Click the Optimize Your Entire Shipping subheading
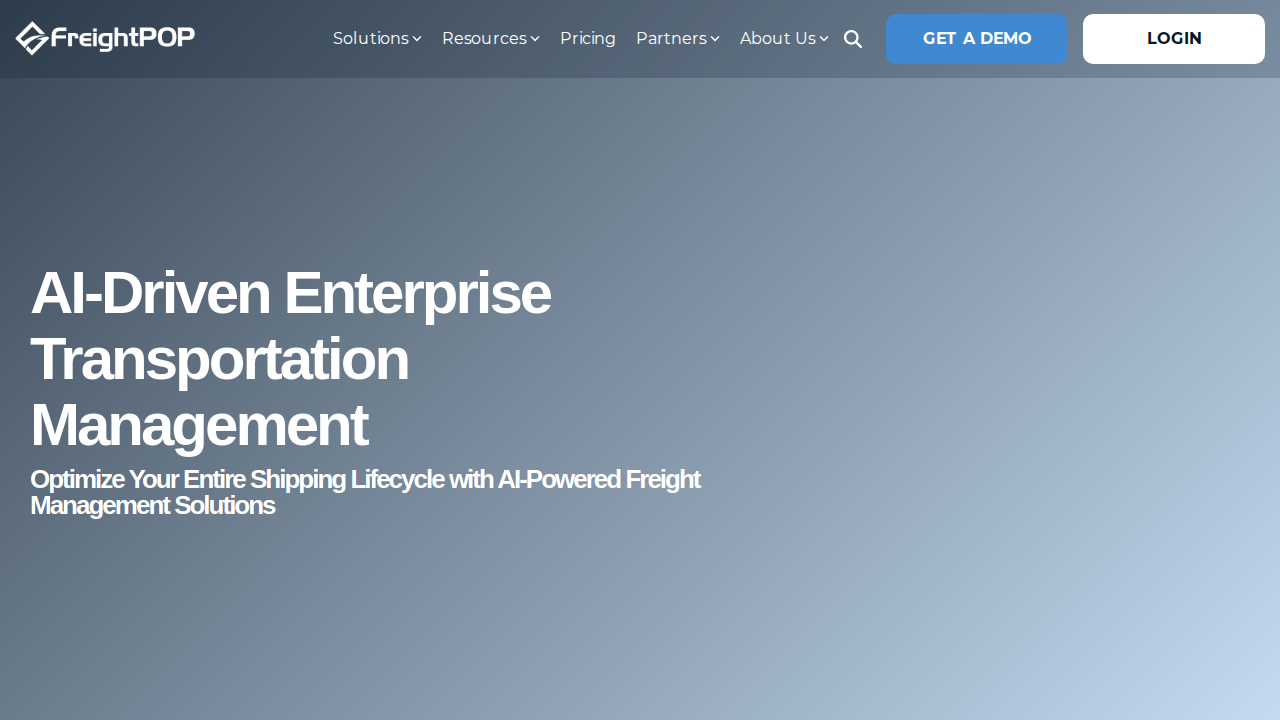 pos(365,492)
